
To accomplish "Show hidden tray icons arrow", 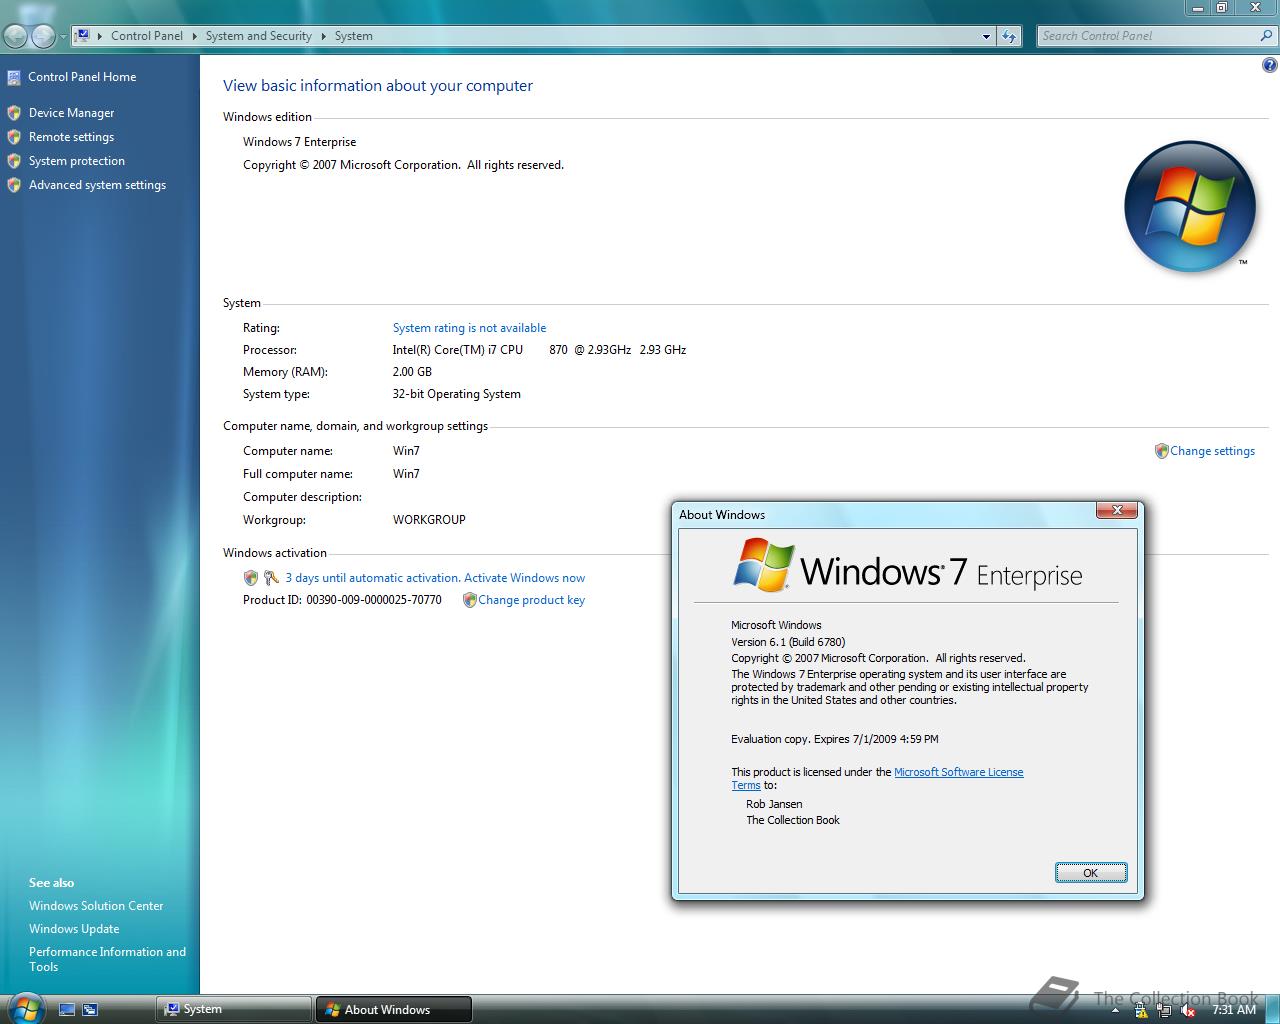I will point(1115,1011).
